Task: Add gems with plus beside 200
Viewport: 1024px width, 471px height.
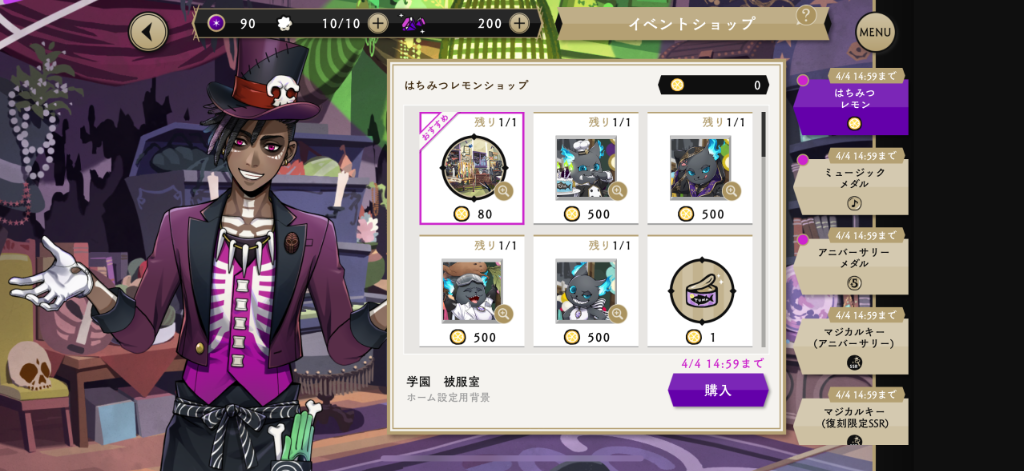Action: click(x=519, y=24)
